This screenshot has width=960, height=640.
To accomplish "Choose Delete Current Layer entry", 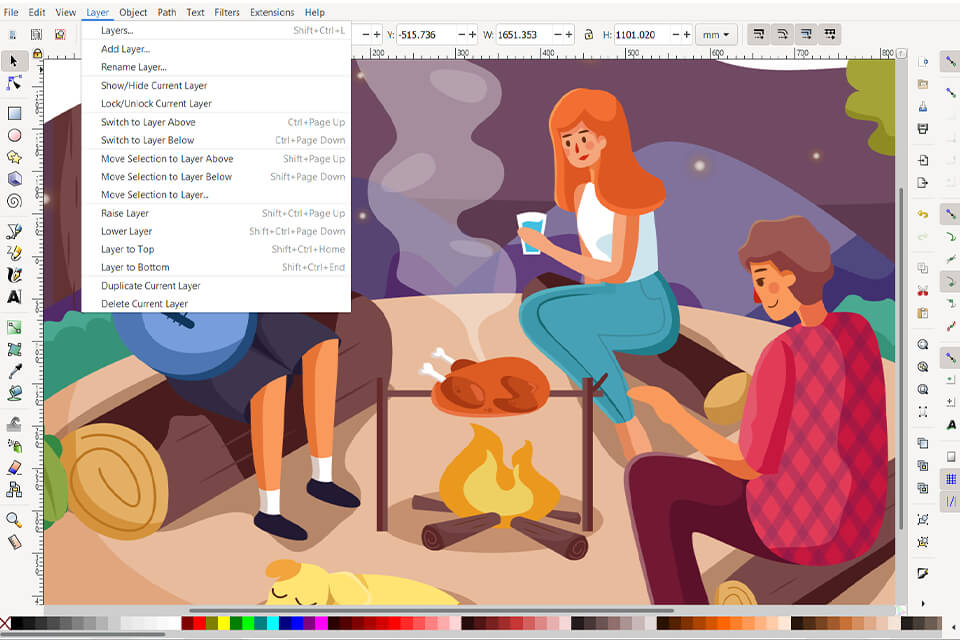I will tap(216, 304).
